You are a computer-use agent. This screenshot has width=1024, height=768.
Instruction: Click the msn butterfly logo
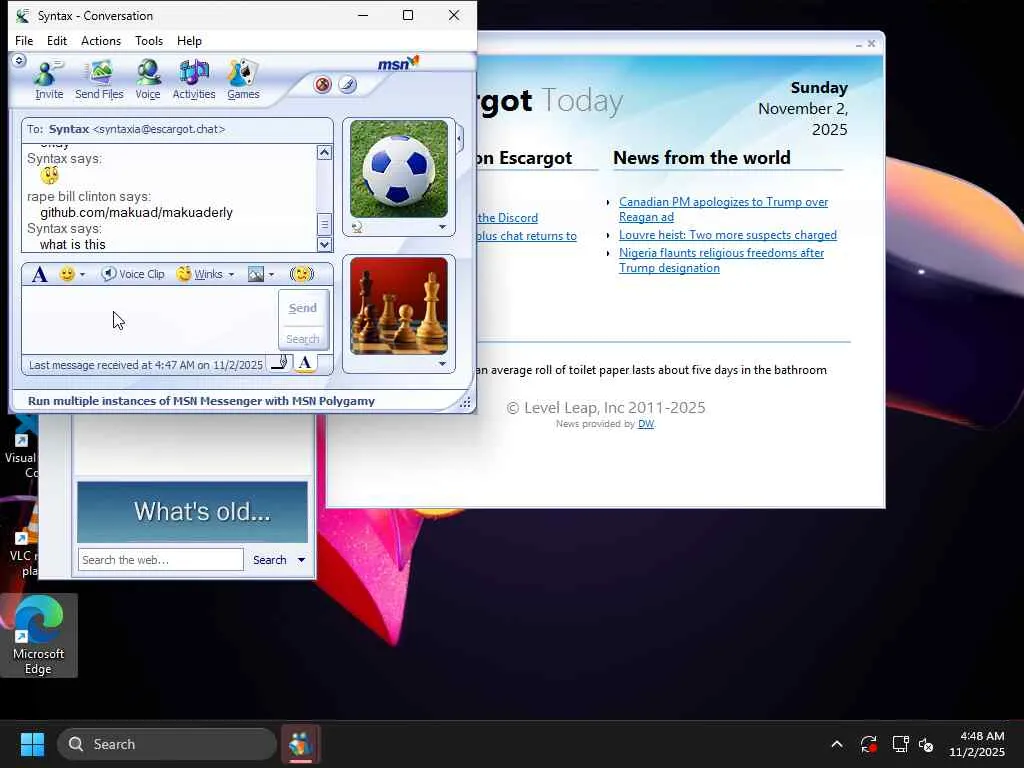pos(398,63)
